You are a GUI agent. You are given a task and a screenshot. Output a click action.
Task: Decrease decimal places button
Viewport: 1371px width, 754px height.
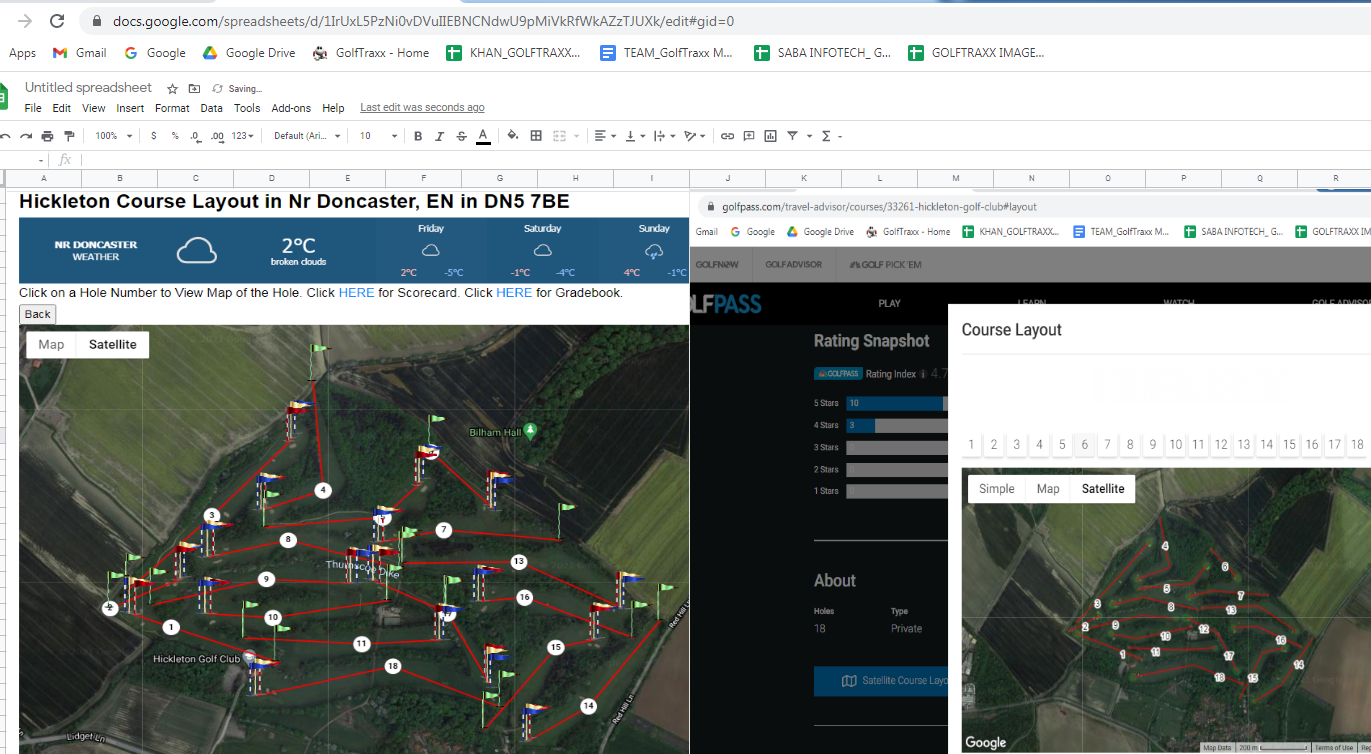point(195,136)
